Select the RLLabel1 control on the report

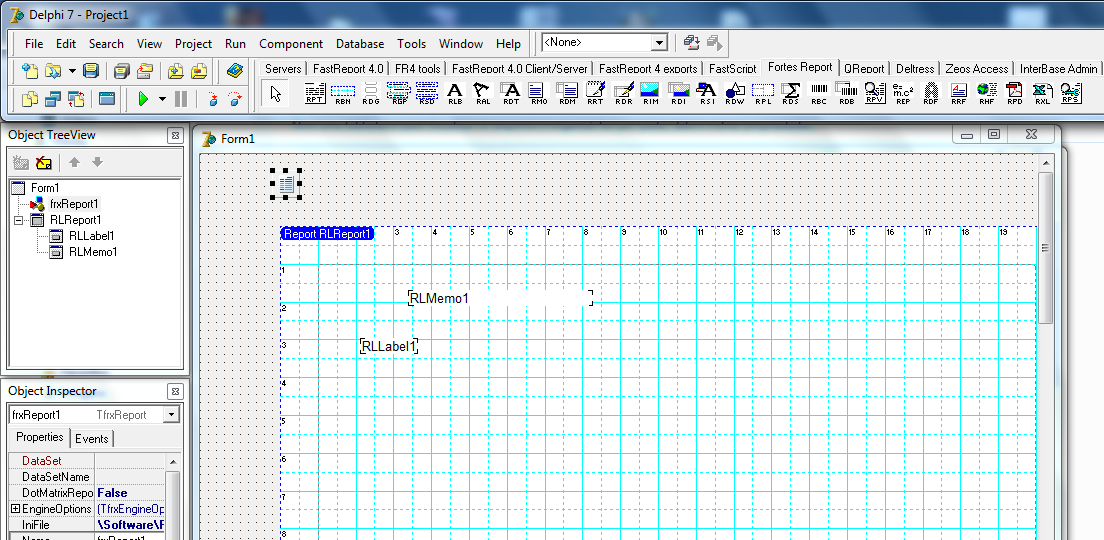click(x=389, y=346)
